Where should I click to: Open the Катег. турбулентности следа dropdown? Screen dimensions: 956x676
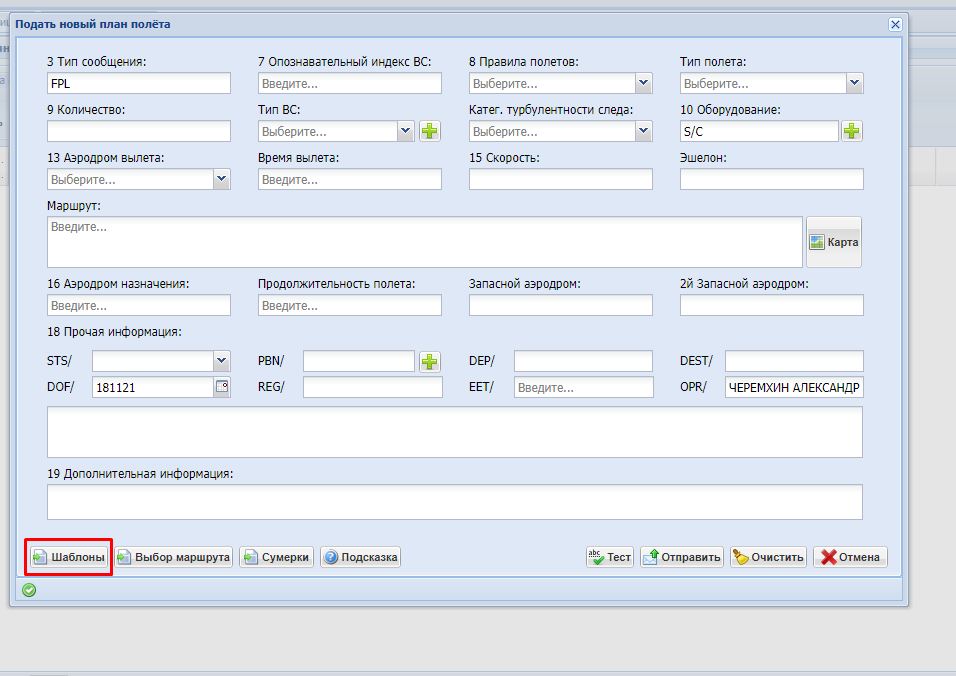click(644, 131)
